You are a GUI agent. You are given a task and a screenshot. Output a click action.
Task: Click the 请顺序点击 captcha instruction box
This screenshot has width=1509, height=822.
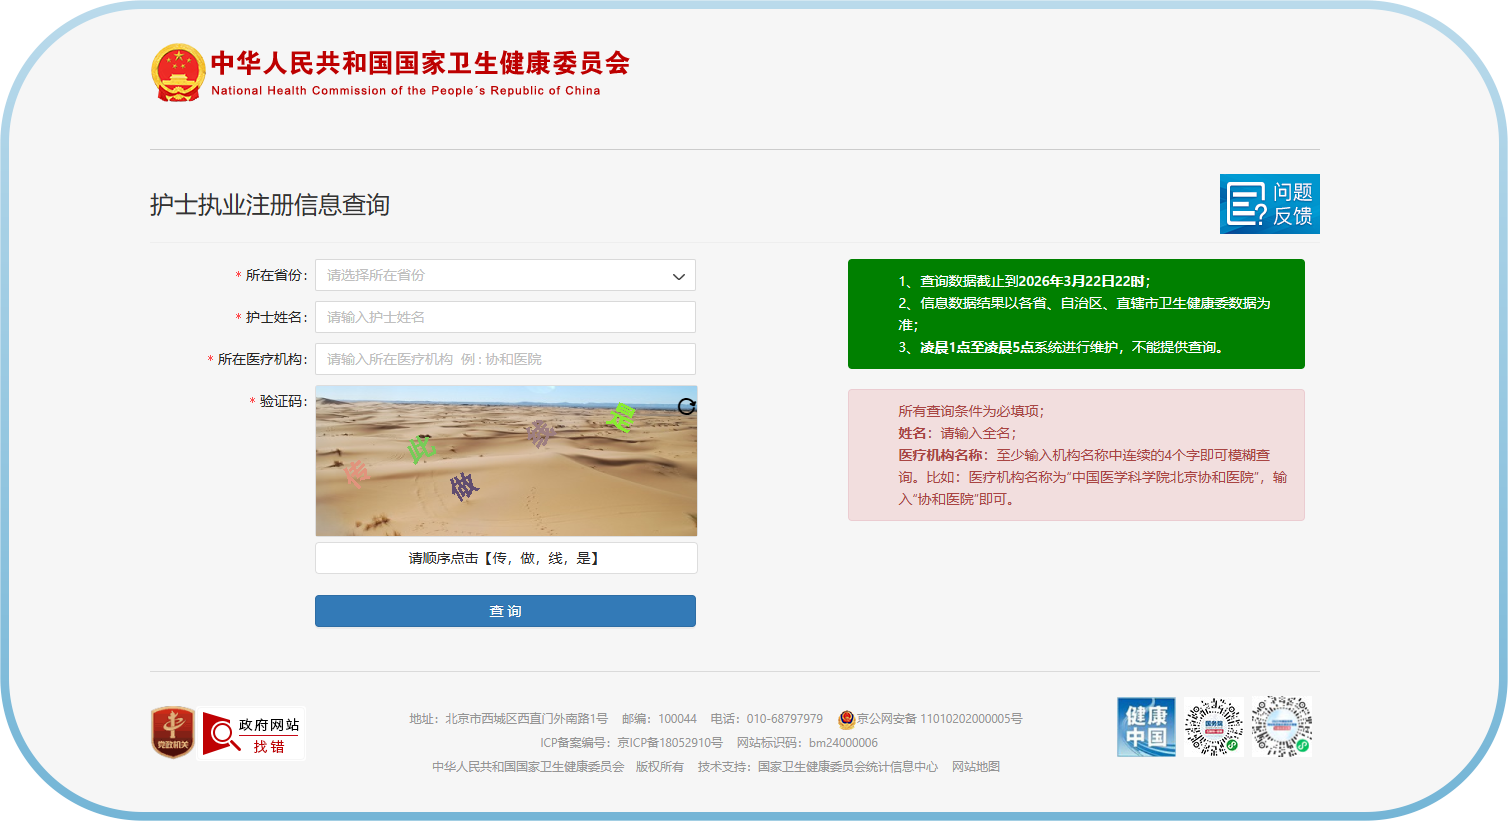[505, 558]
